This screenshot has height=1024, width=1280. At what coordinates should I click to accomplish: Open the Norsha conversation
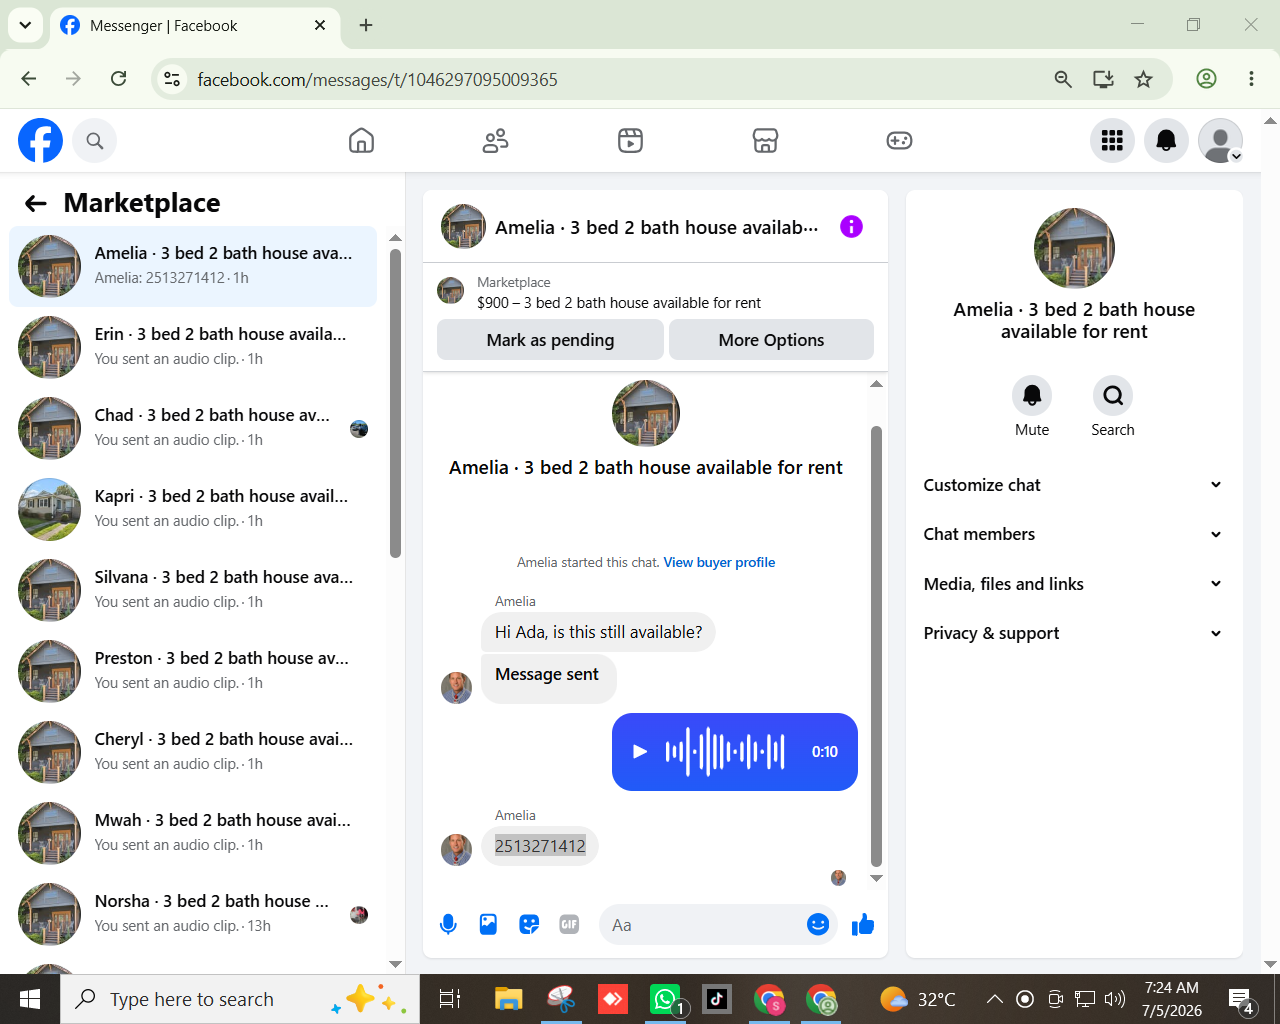(x=193, y=914)
